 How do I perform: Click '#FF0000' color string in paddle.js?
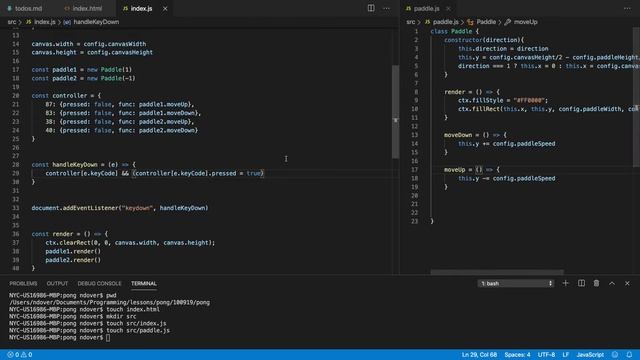pyautogui.click(x=529, y=100)
